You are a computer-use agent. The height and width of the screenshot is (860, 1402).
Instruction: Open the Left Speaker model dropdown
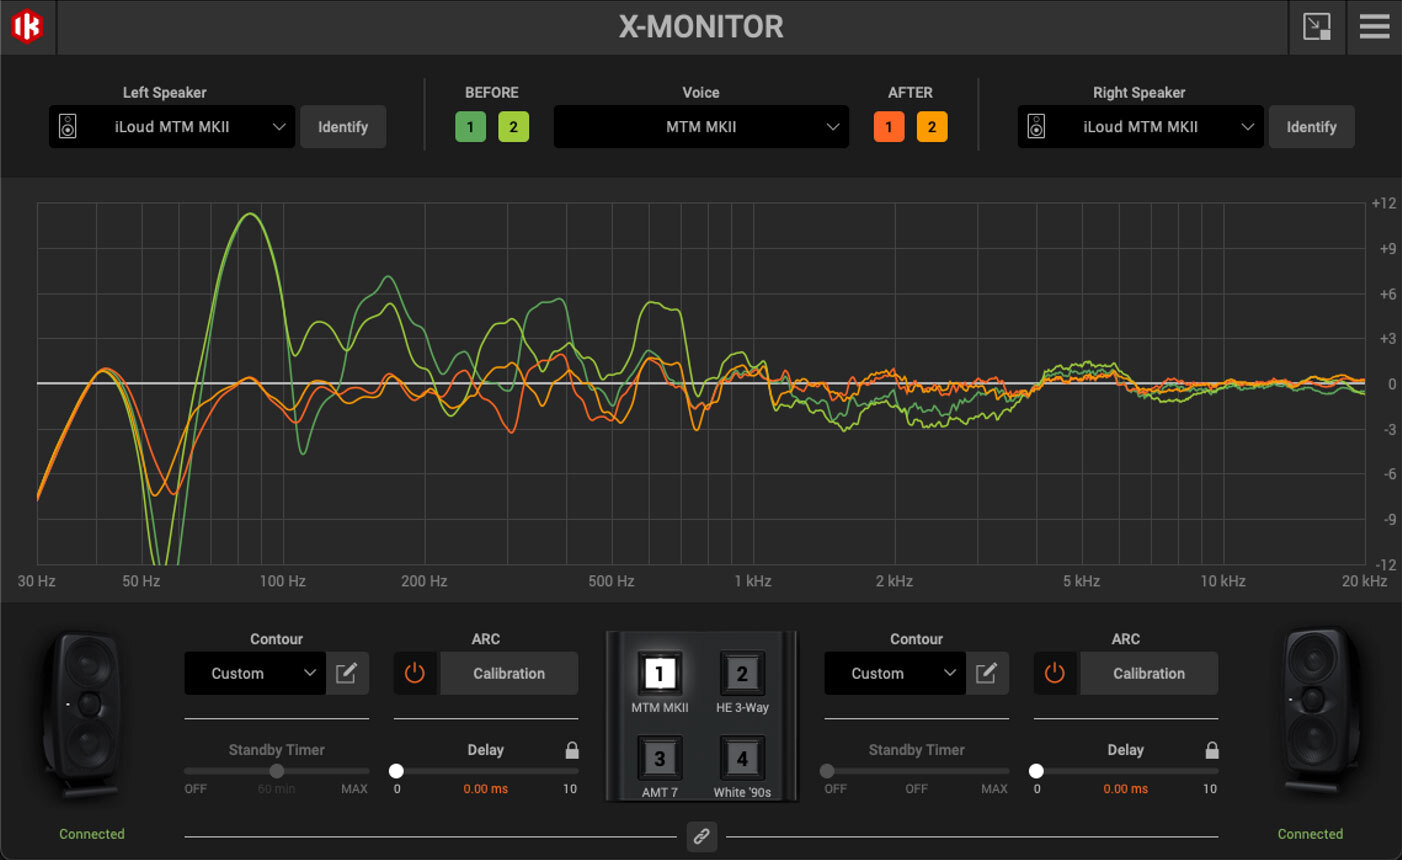170,127
